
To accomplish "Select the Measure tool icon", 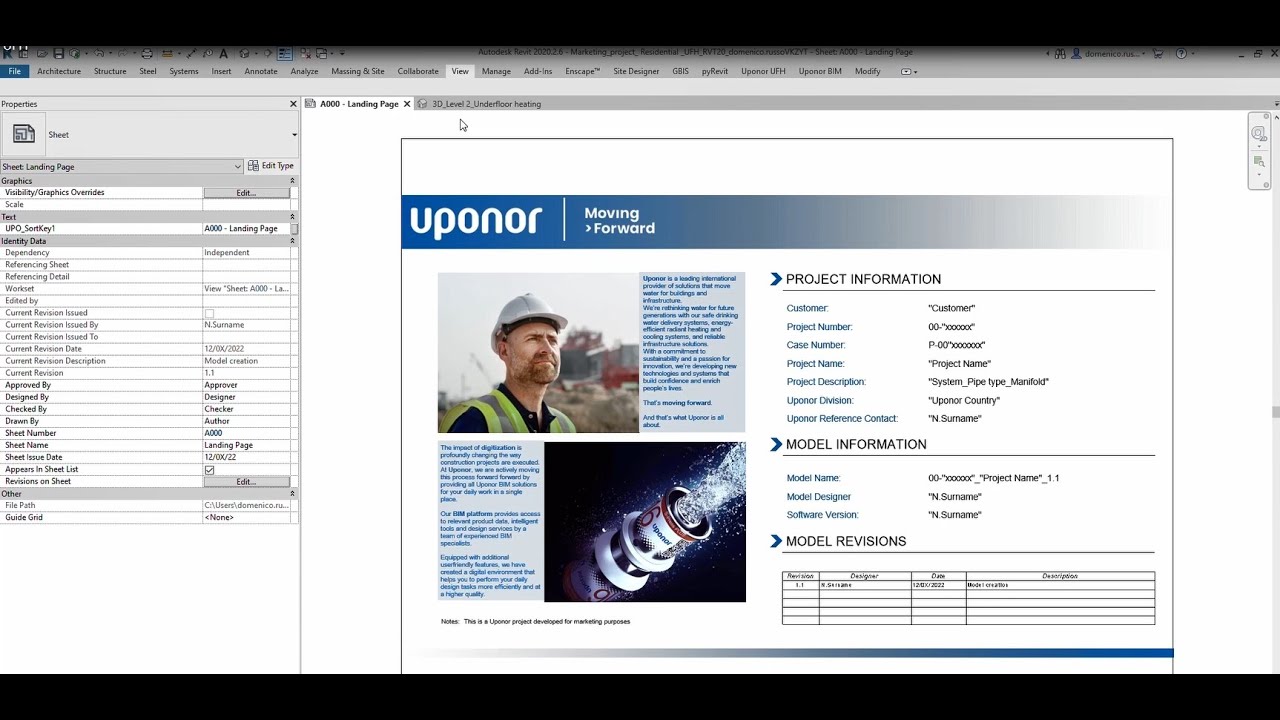I will pos(167,53).
